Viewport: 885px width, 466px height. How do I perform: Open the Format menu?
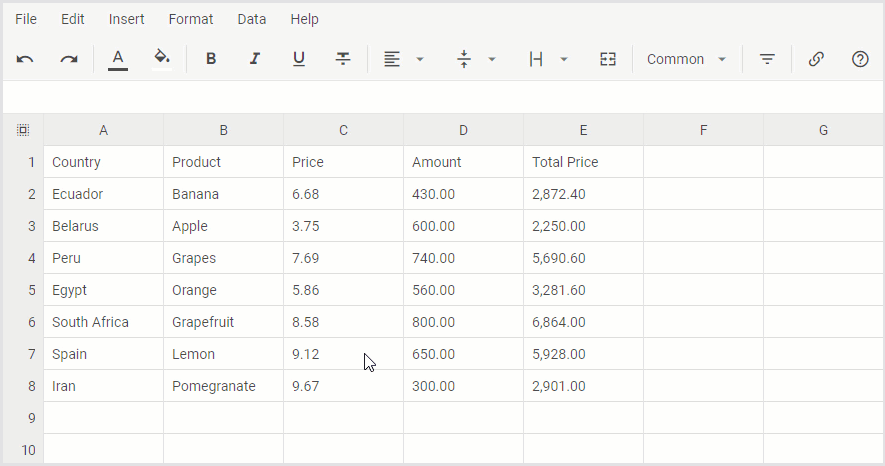[191, 19]
